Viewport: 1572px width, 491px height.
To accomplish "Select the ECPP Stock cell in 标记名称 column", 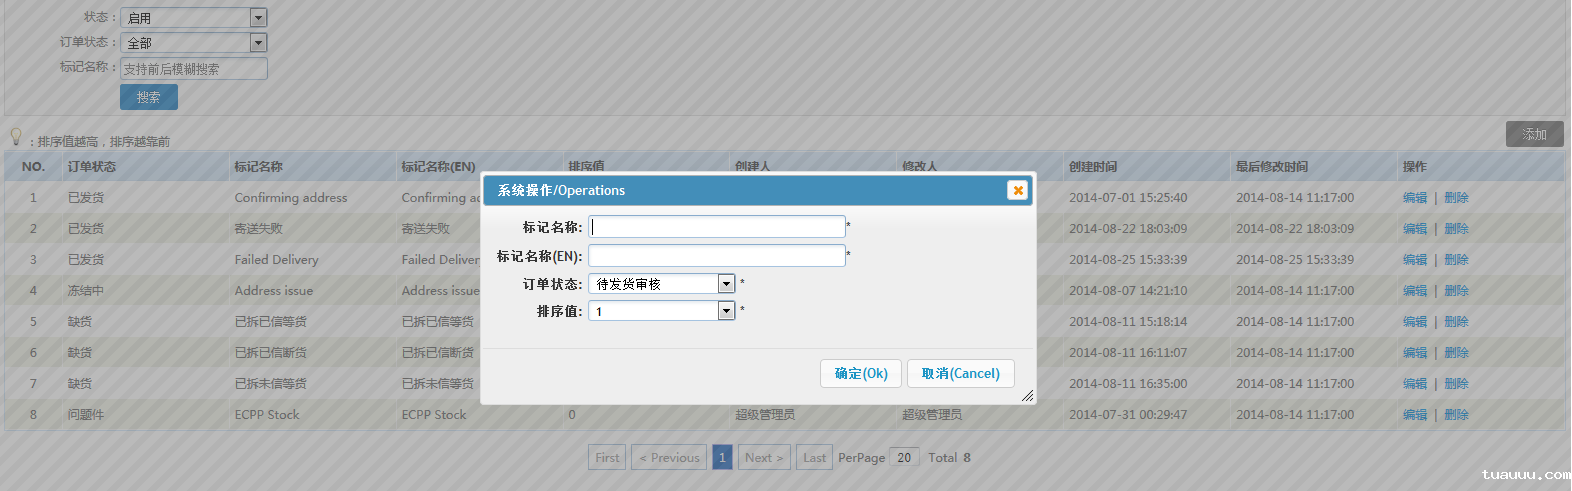I will coord(267,415).
